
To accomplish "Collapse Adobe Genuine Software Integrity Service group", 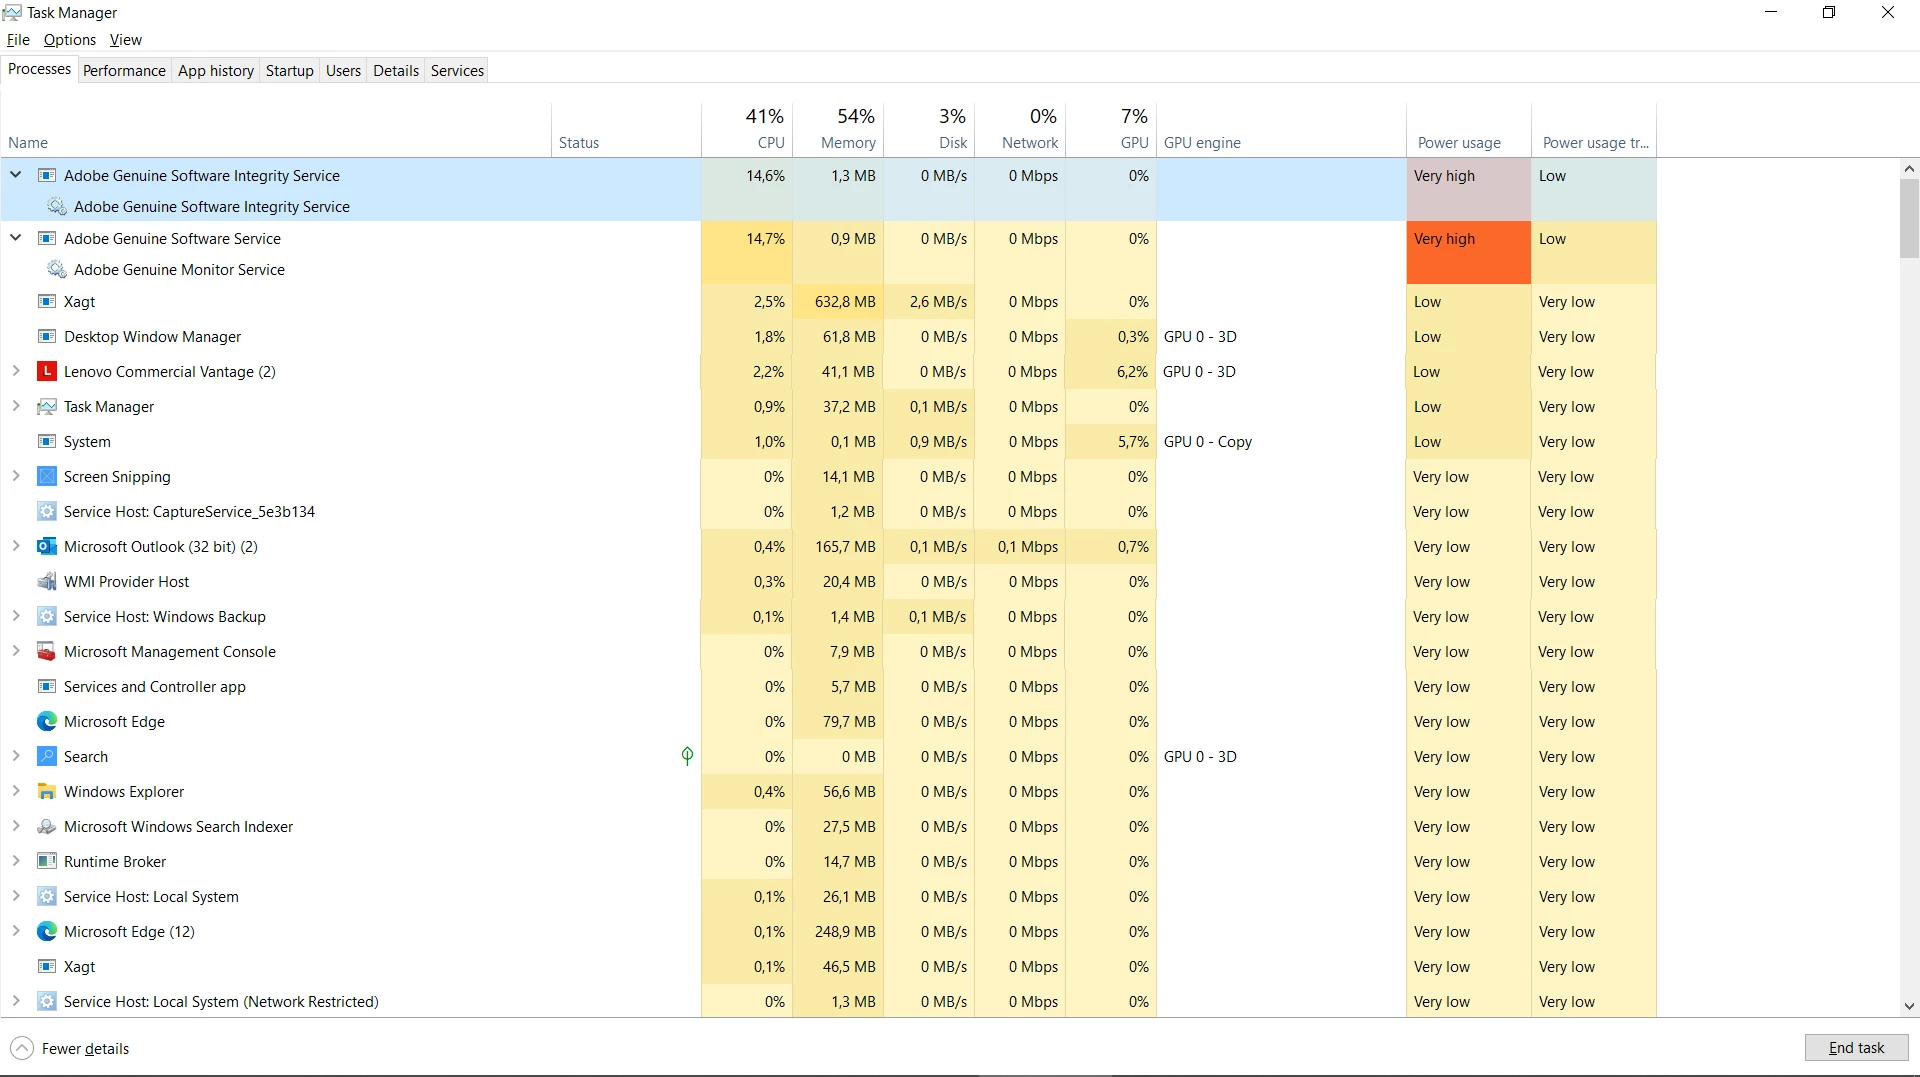I will (16, 175).
